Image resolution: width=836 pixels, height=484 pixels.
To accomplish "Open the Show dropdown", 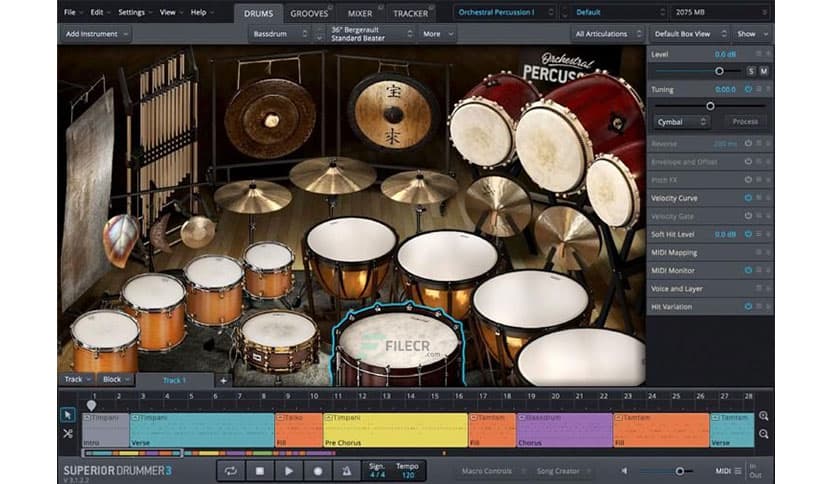I will tap(752, 34).
